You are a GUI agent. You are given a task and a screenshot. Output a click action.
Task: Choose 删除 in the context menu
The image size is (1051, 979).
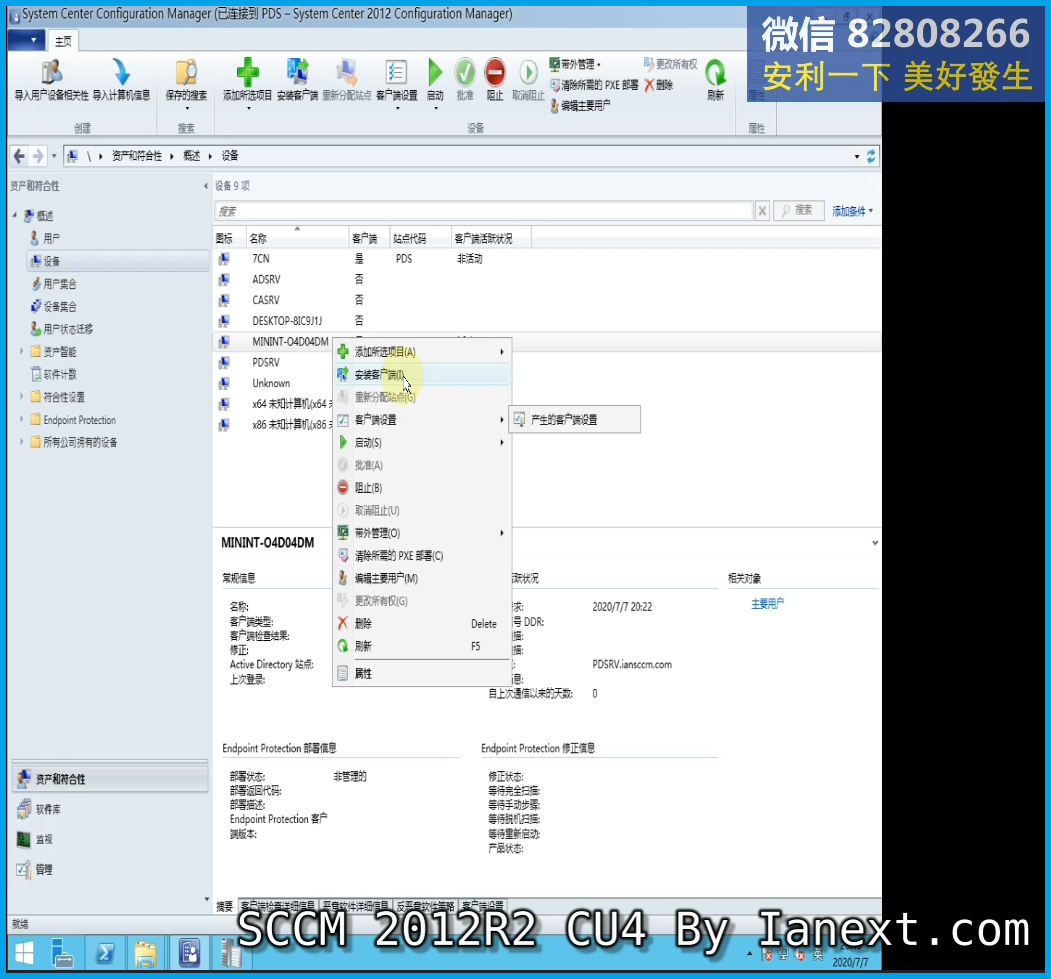coord(422,623)
